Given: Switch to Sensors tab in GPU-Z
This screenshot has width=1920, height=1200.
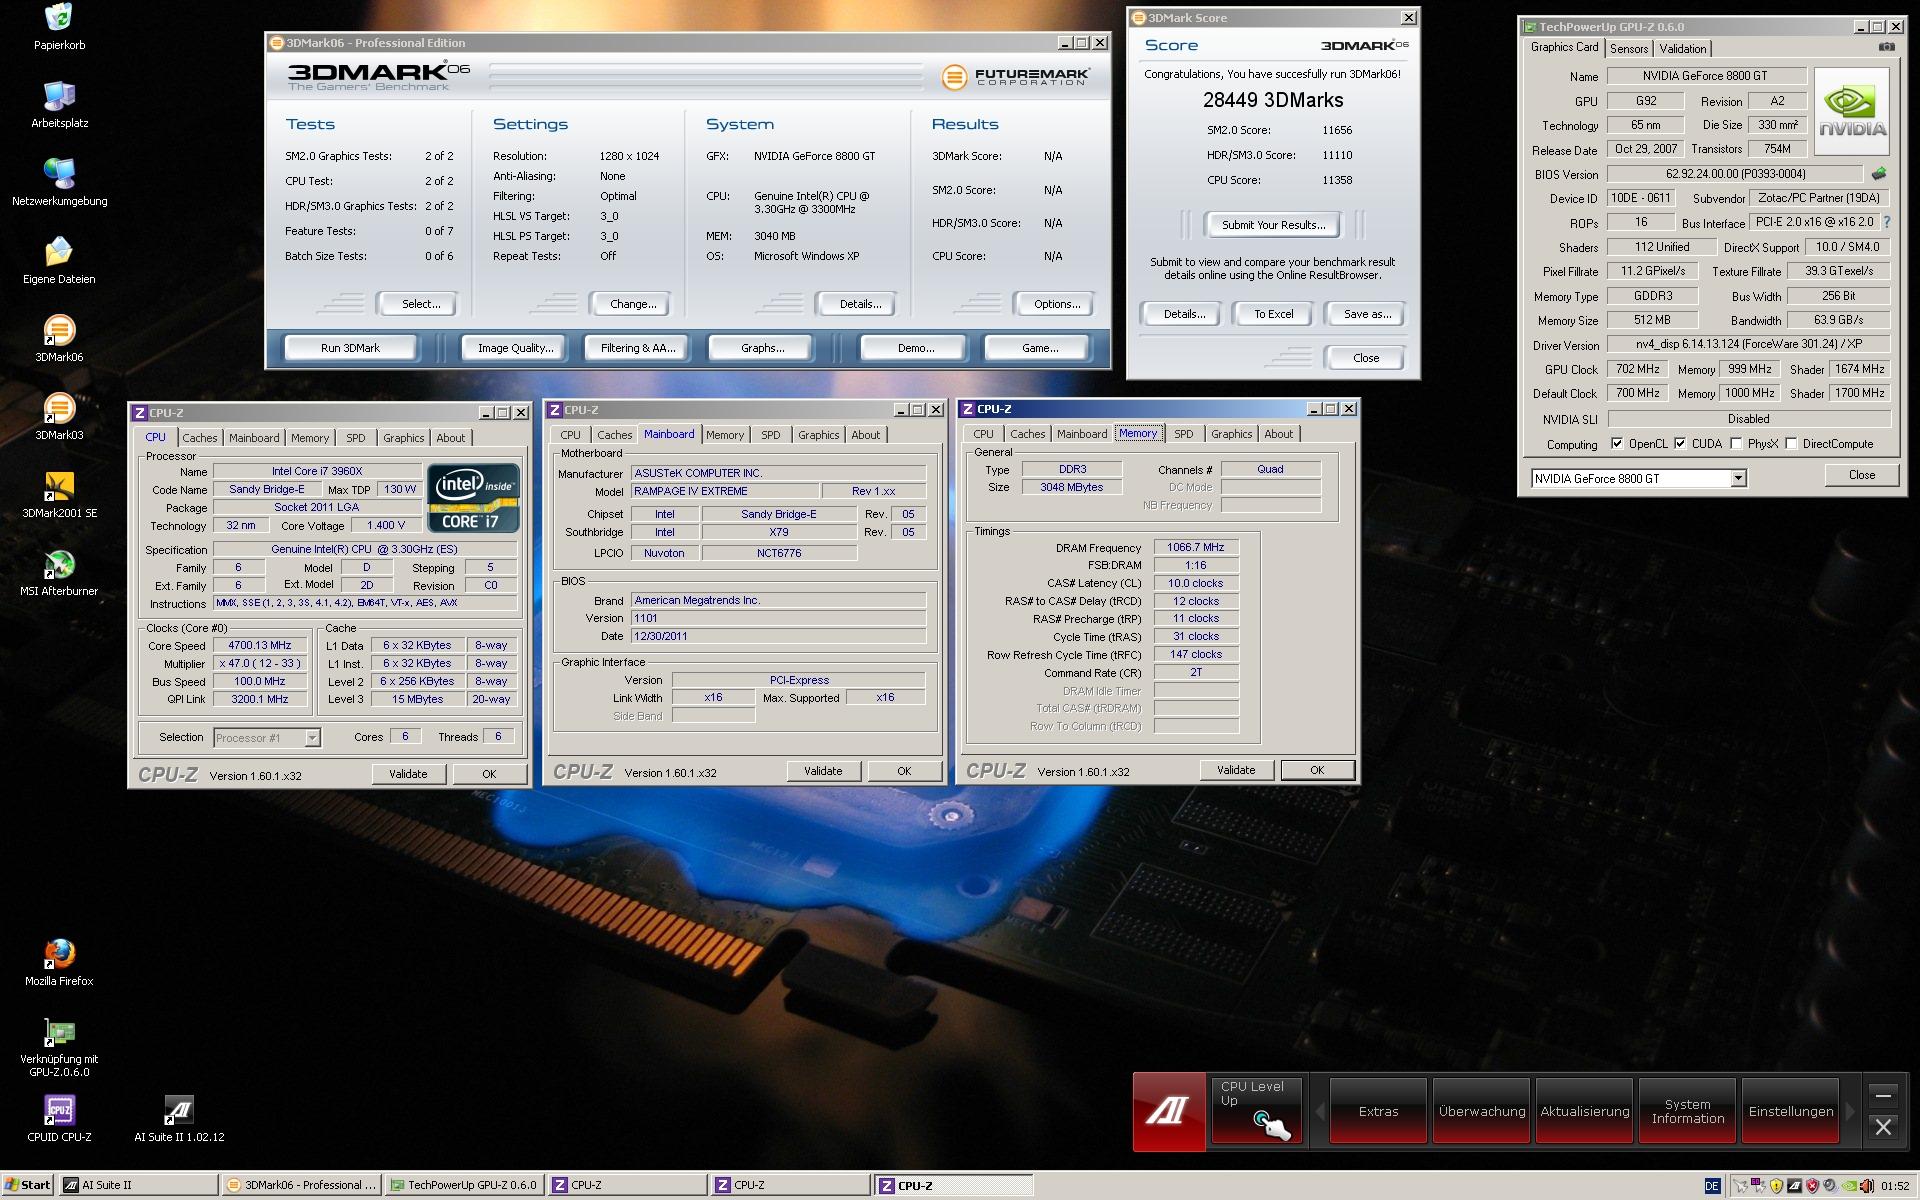Looking at the screenshot, I should 1629,49.
